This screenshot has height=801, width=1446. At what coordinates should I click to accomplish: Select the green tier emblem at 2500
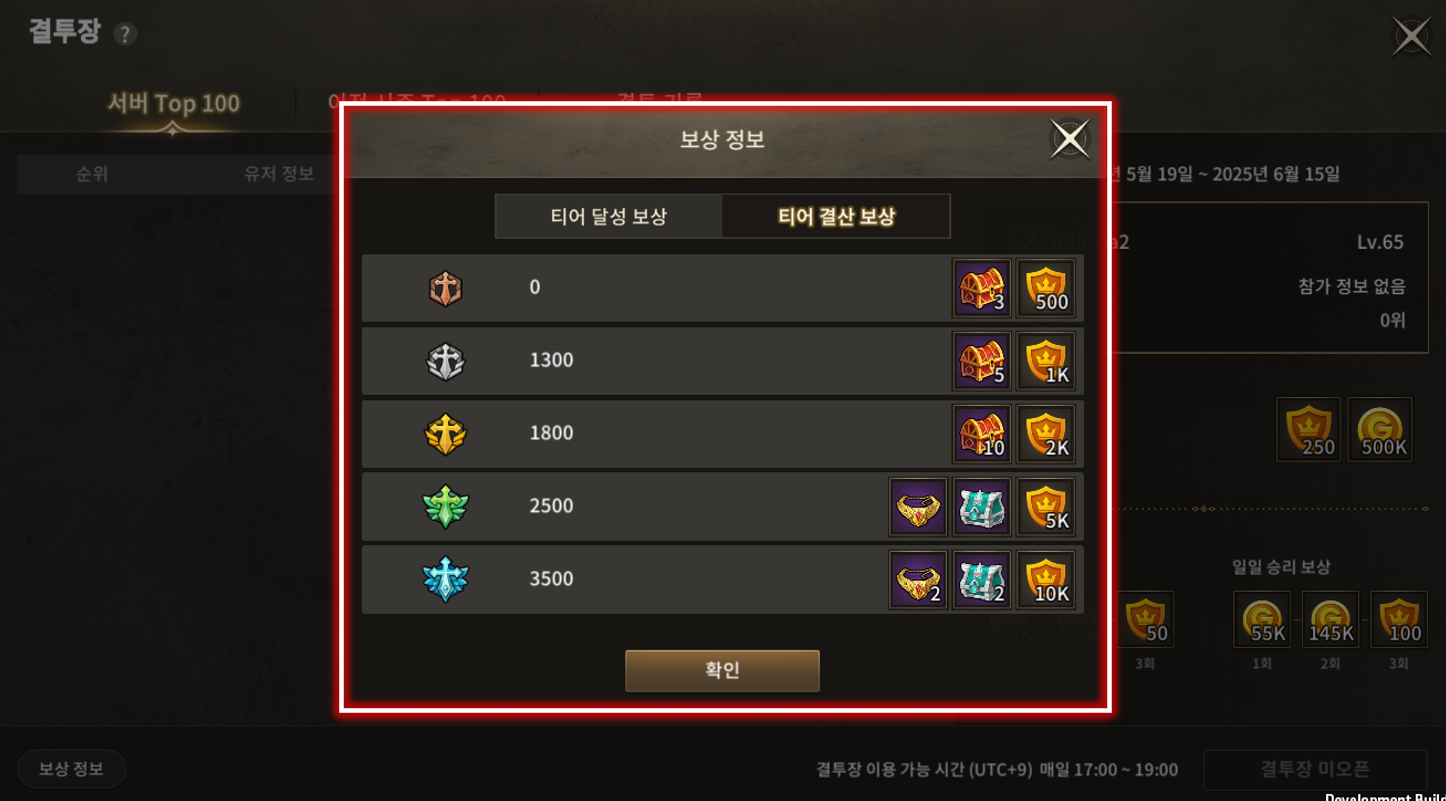(x=445, y=507)
